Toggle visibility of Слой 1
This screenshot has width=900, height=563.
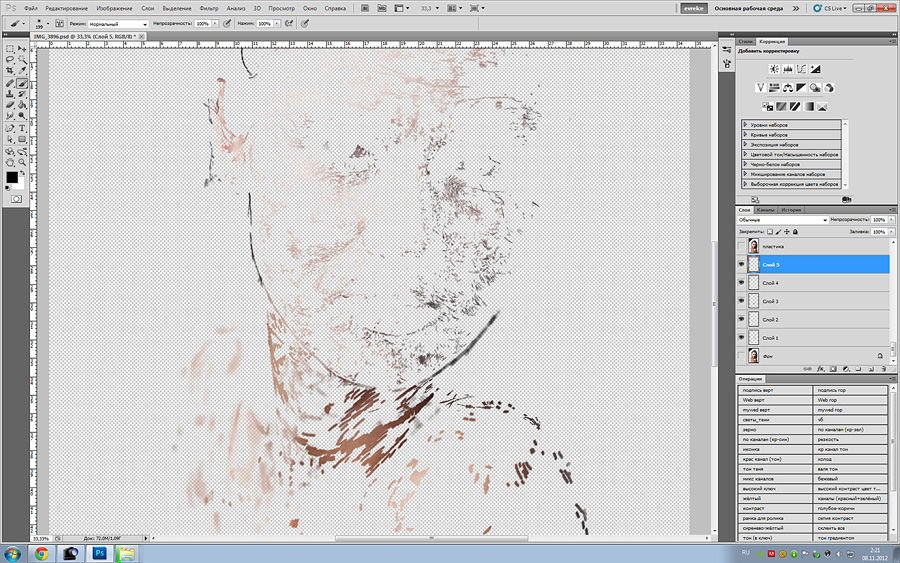pos(741,338)
